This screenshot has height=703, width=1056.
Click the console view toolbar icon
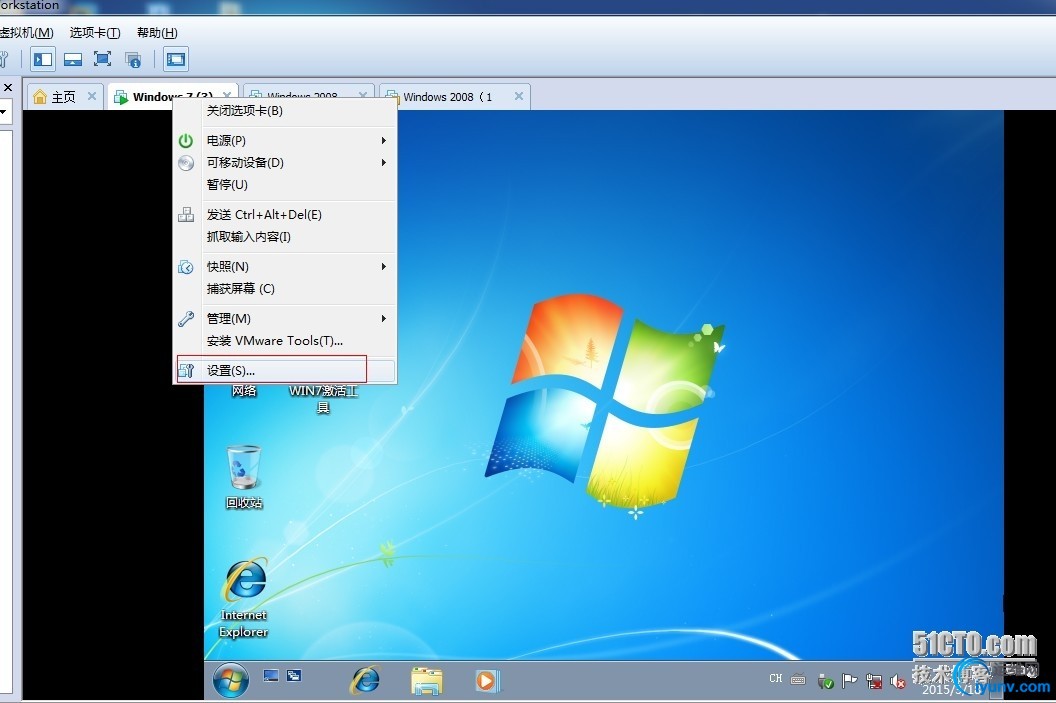(x=176, y=59)
